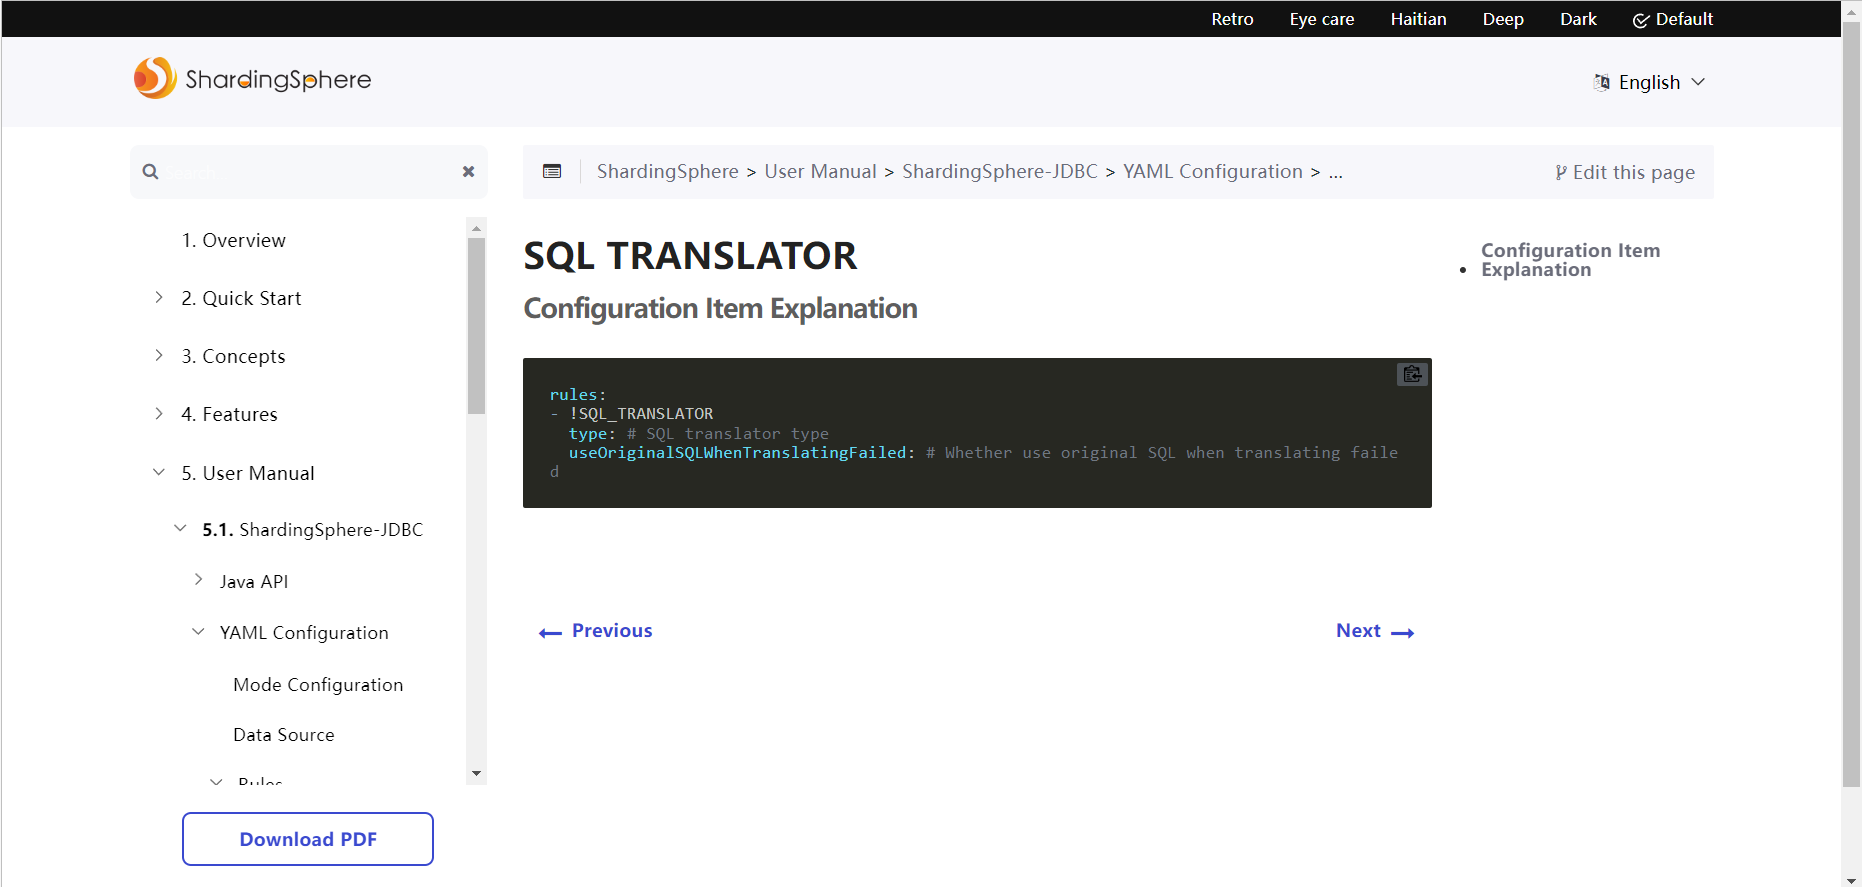Open the ShardingSphere-JDBC breadcrumb link

click(1000, 171)
